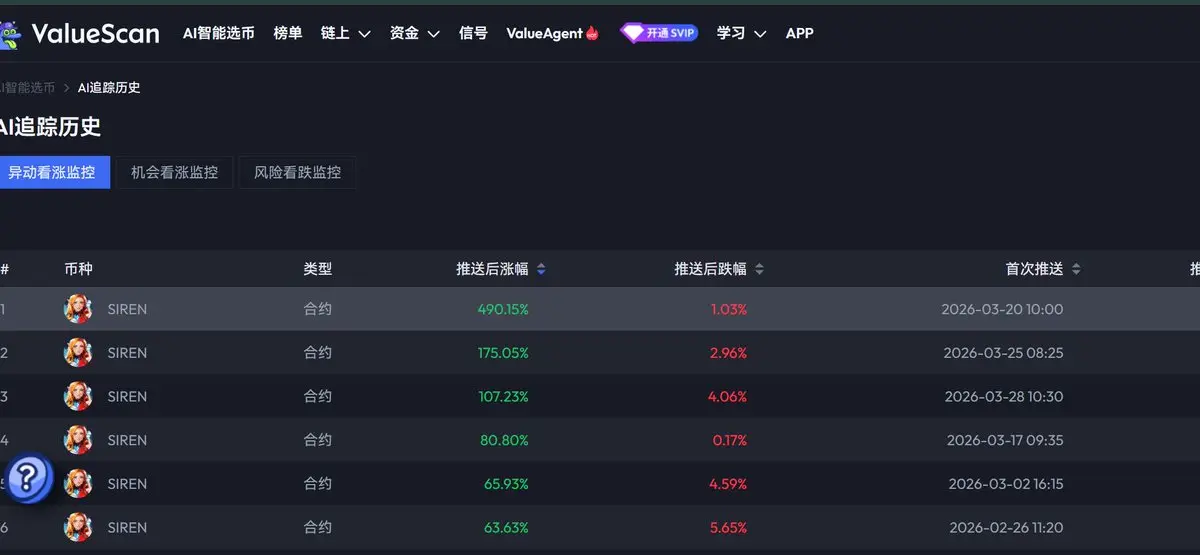Click the SIREN avatar in the 107.23% row
This screenshot has height=555, width=1200.
click(78, 396)
